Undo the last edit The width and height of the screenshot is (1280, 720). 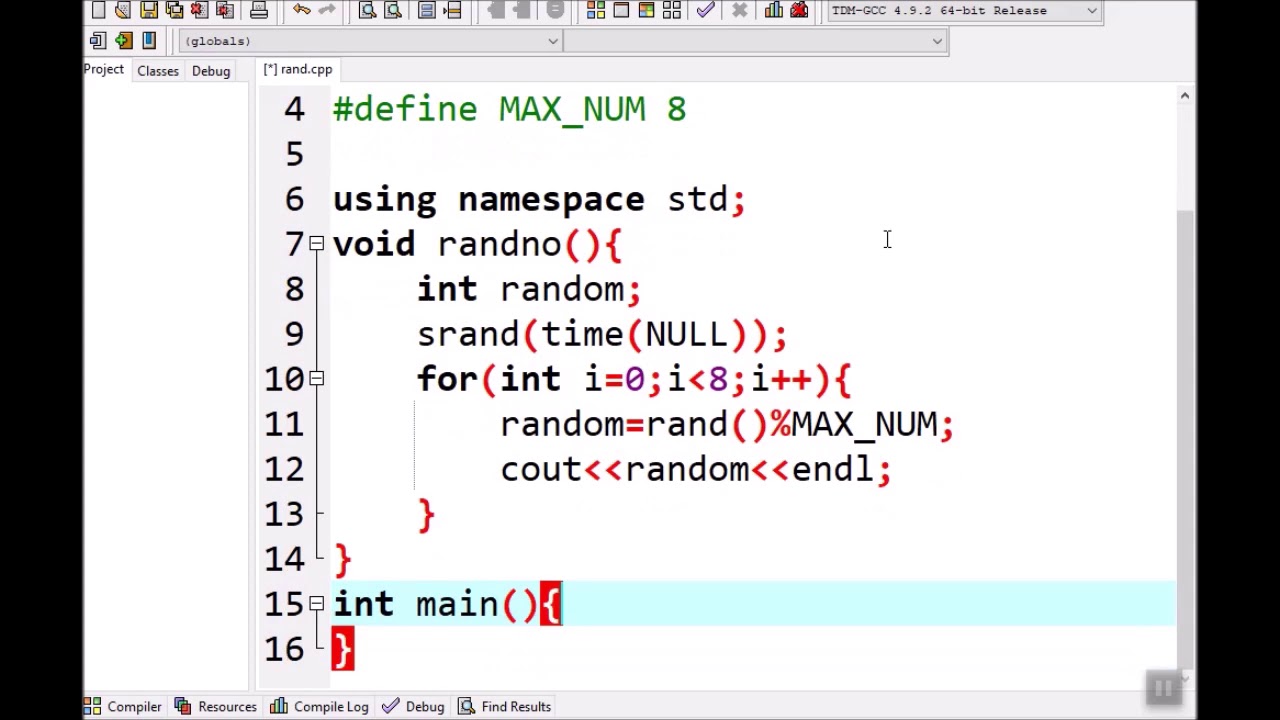pos(302,10)
